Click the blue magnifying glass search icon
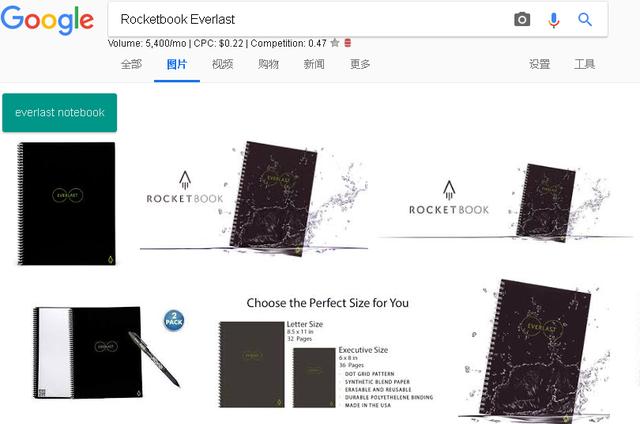The height and width of the screenshot is (424, 640). (x=585, y=19)
